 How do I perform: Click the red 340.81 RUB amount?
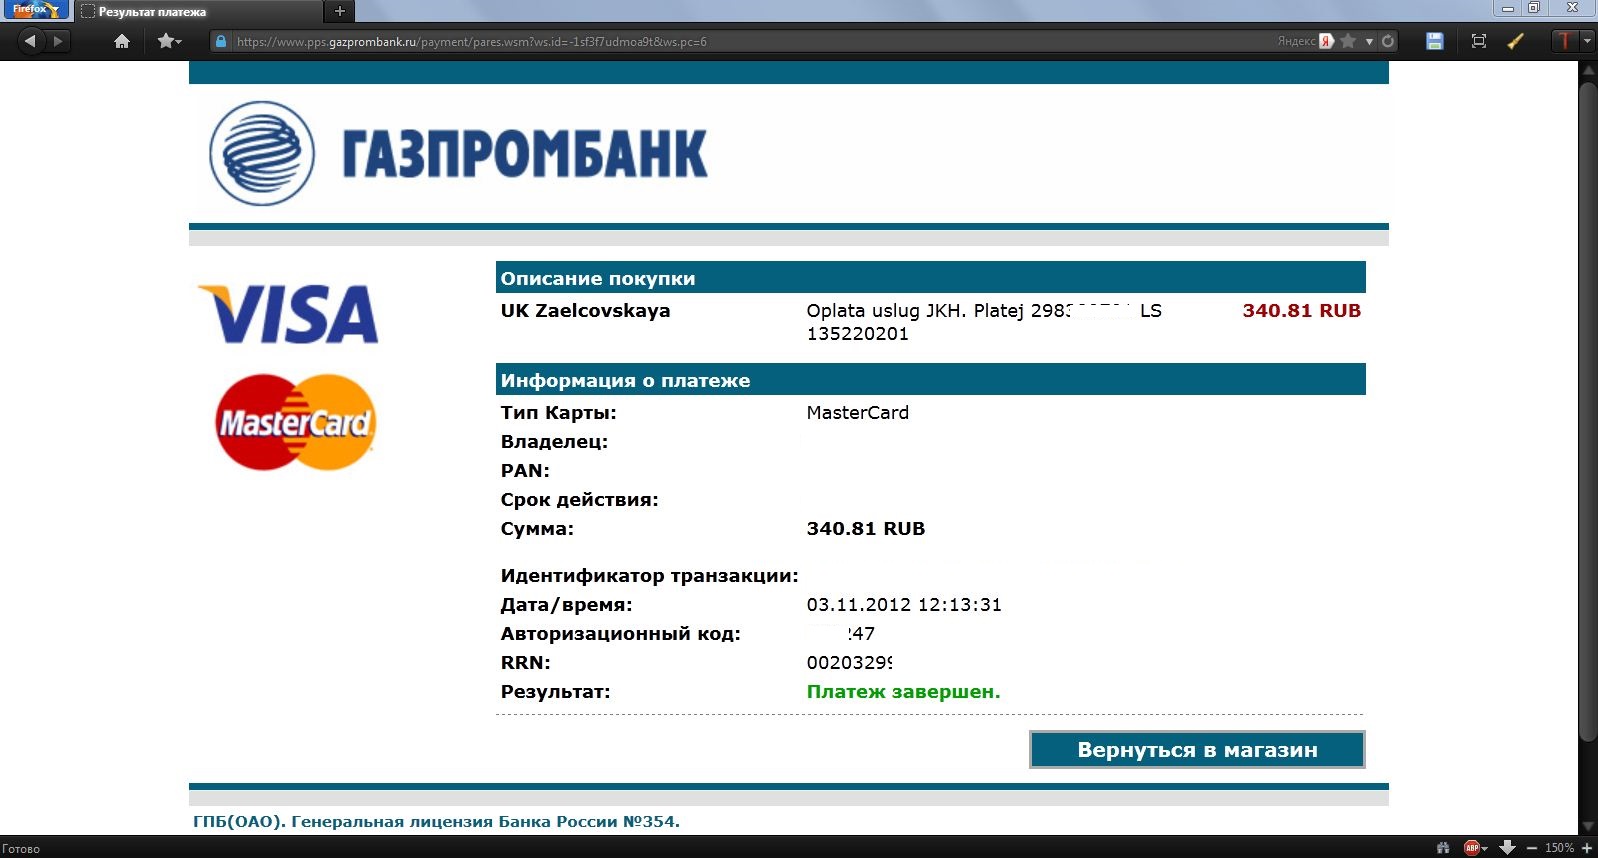1301,311
